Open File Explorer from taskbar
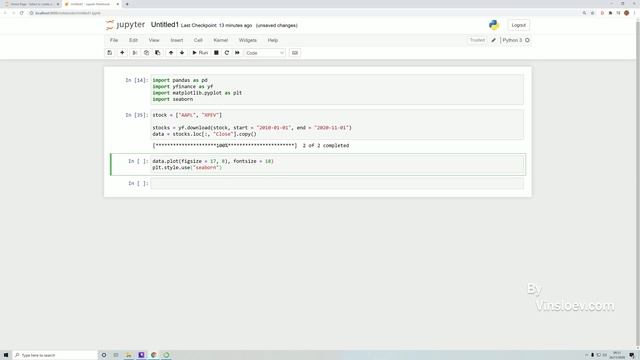This screenshot has width=640, height=360. click(129, 355)
